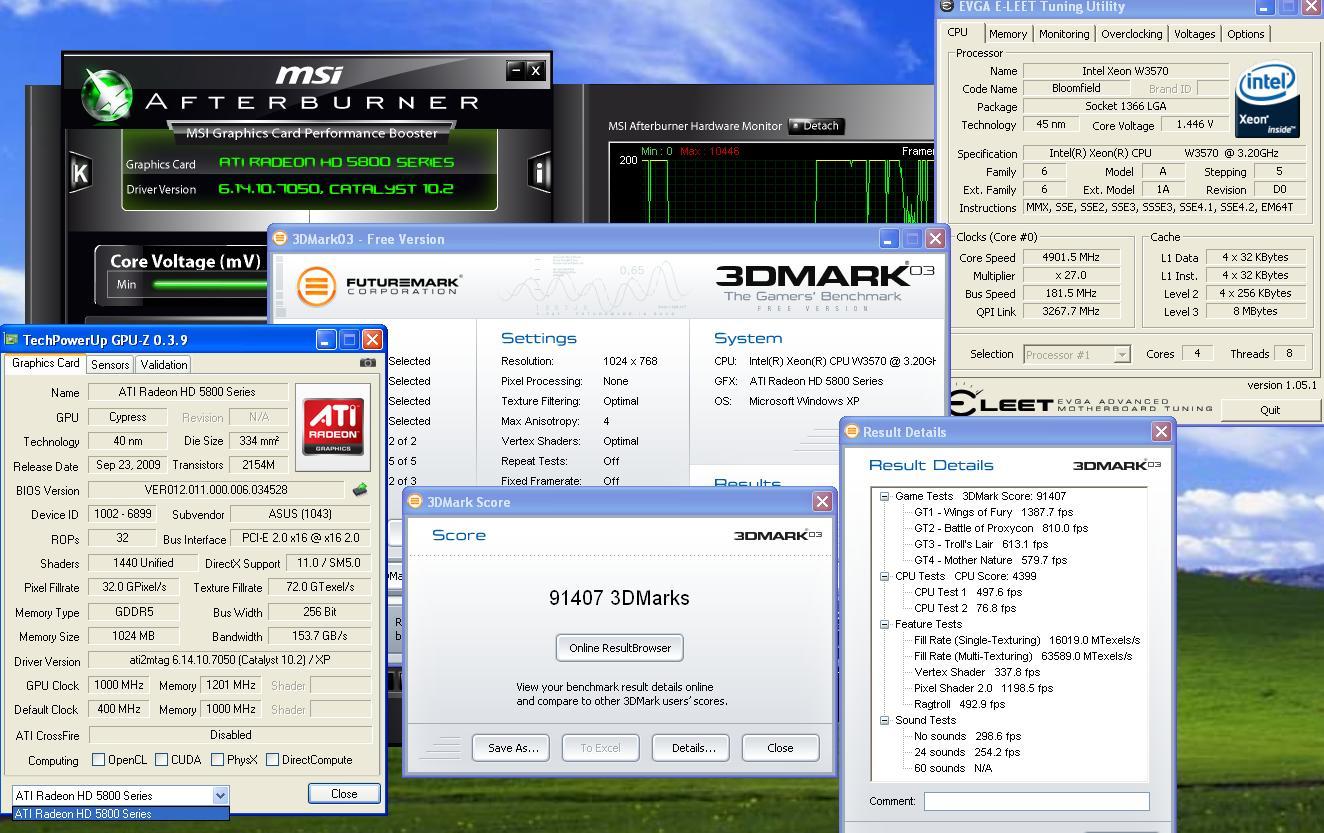Open the E-LEET processor Selection dropdown
This screenshot has height=833, width=1324.
click(1122, 354)
